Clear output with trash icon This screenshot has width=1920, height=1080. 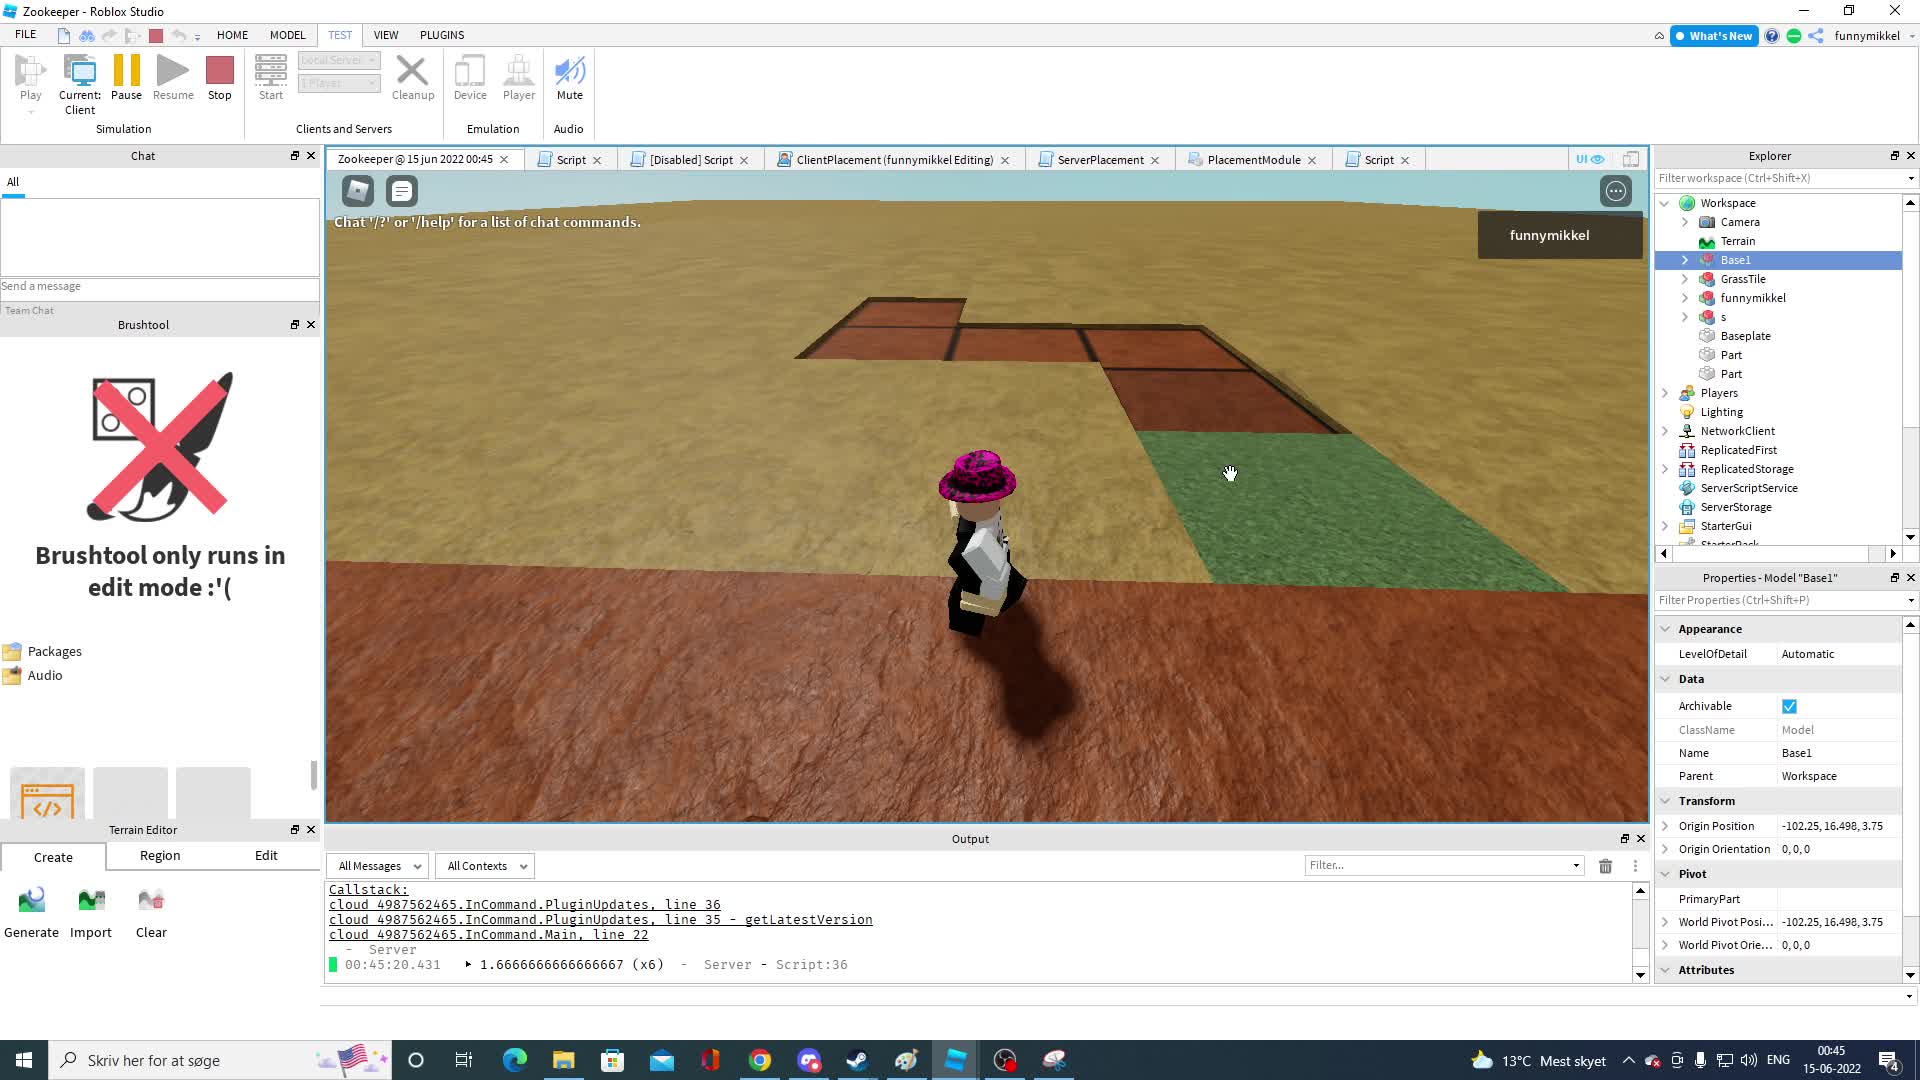point(1605,866)
